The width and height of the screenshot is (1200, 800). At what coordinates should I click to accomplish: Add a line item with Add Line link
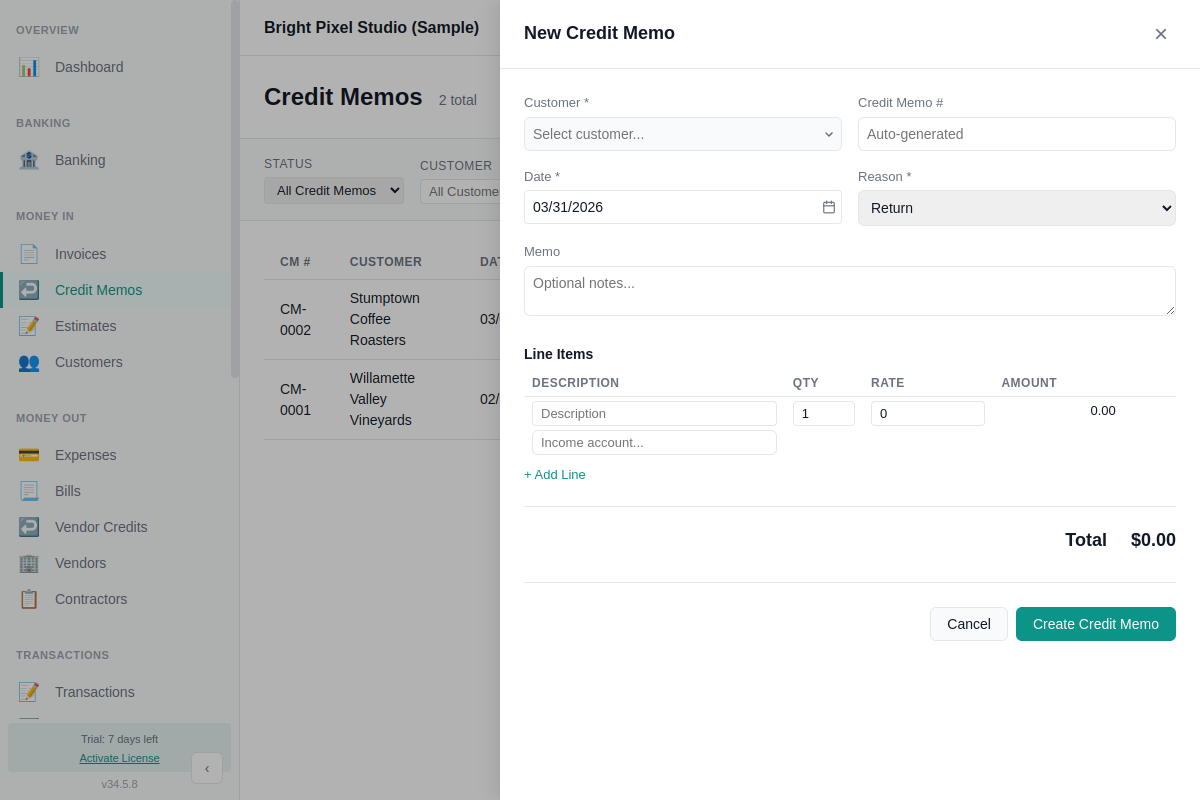point(554,474)
